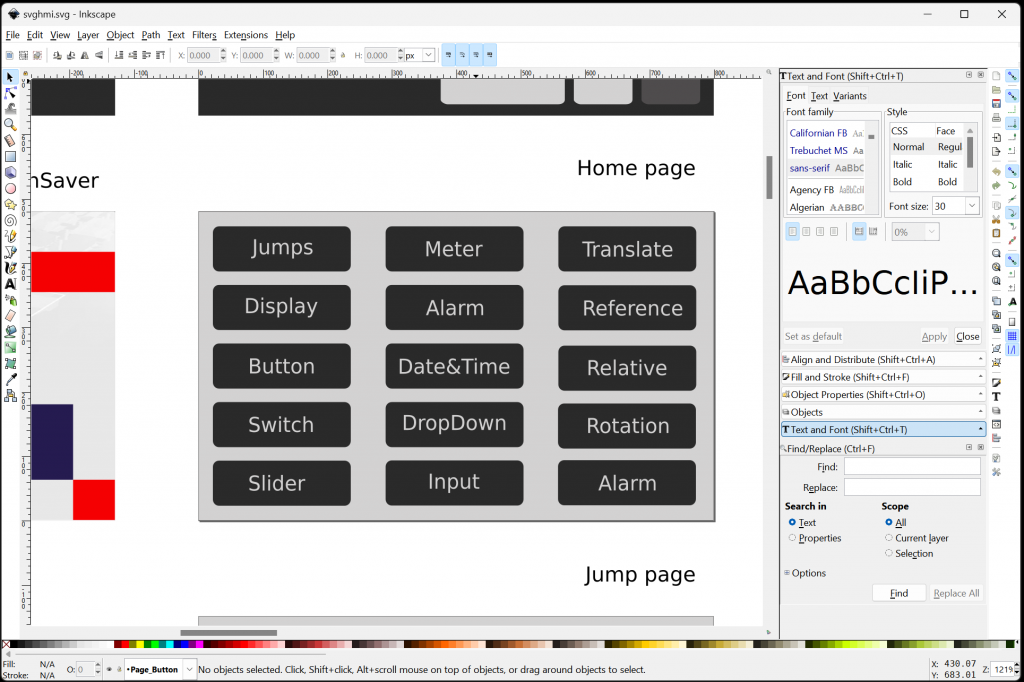The width and height of the screenshot is (1024, 682).
Task: Activate the Zoom magnifier tool
Action: 10,124
